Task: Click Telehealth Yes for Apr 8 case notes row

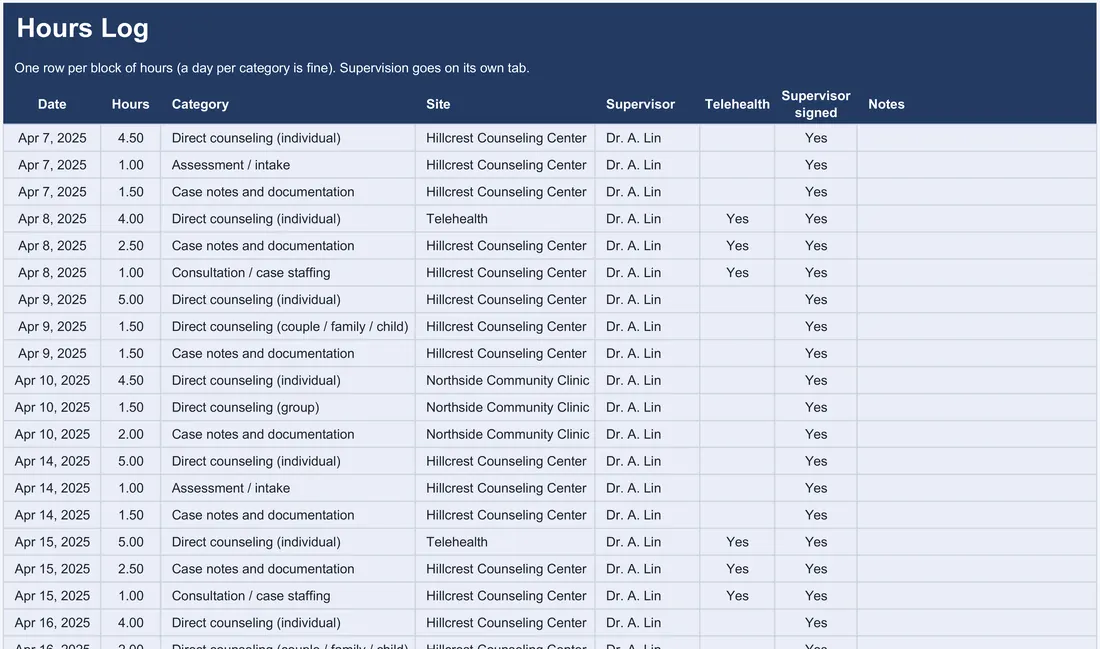Action: (x=737, y=246)
